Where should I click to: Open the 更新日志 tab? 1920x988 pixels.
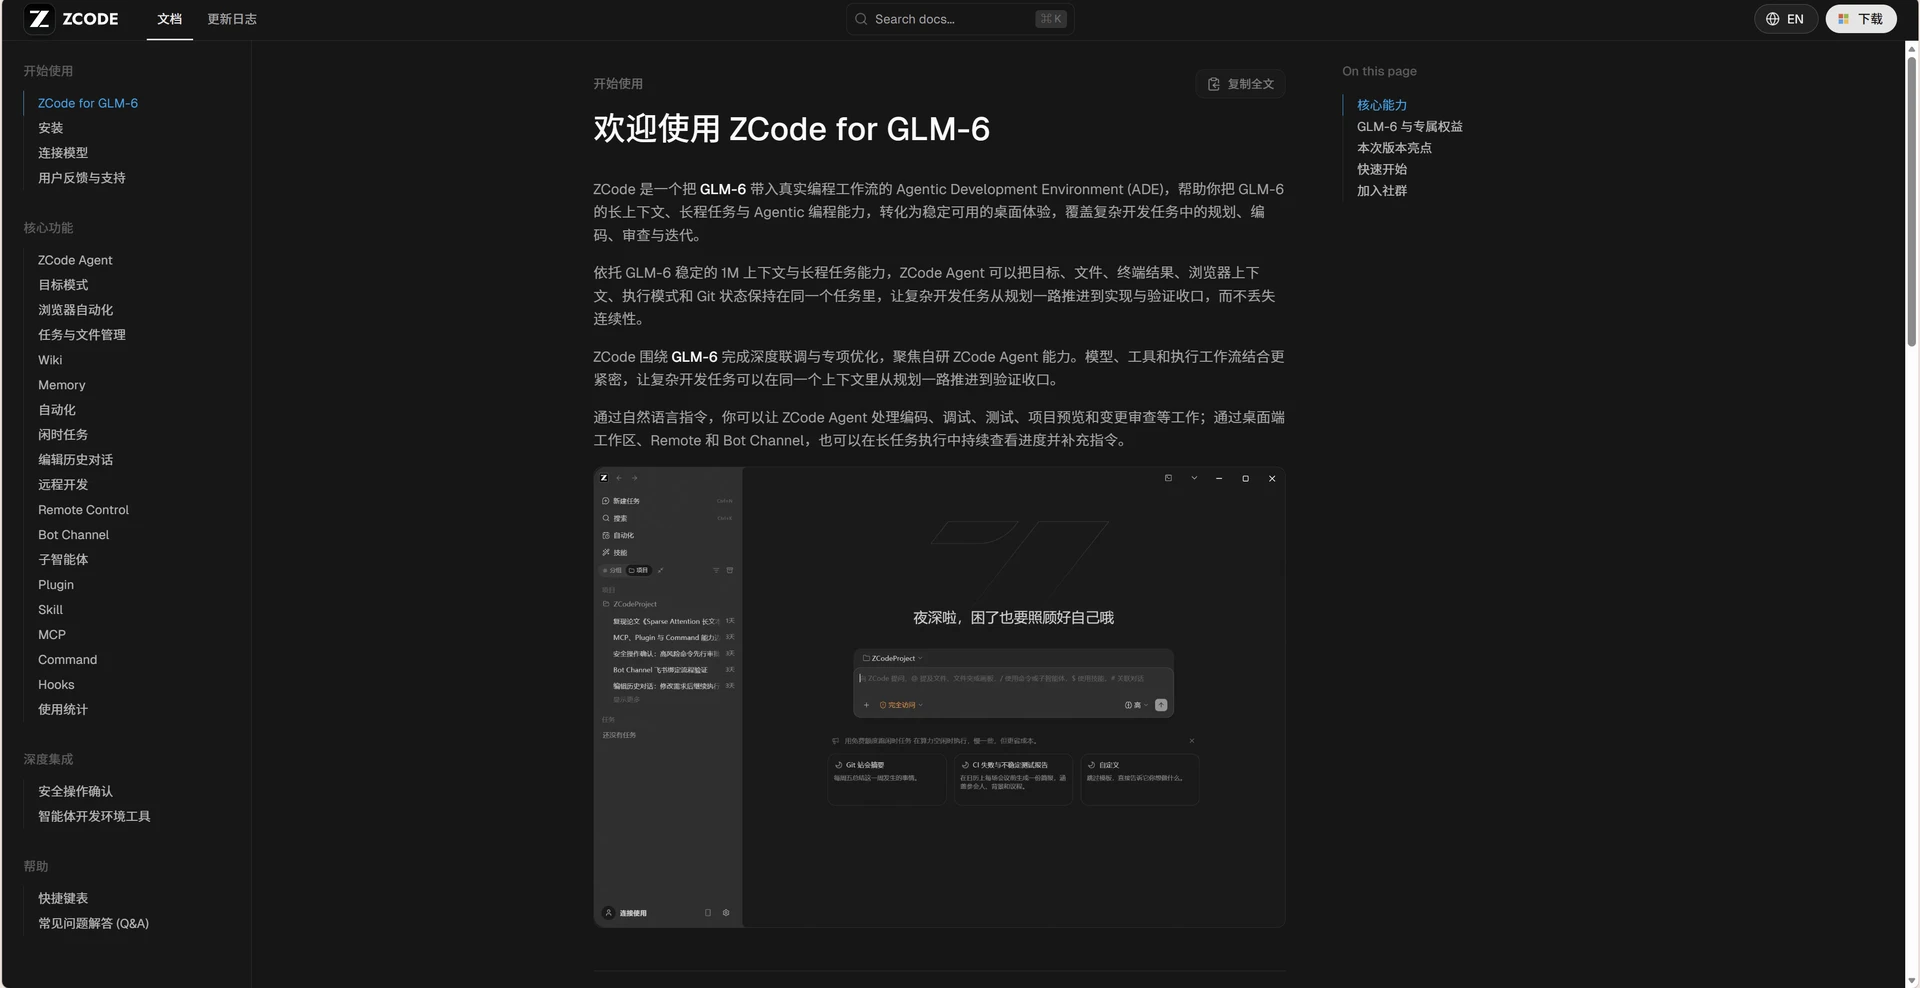coord(232,19)
